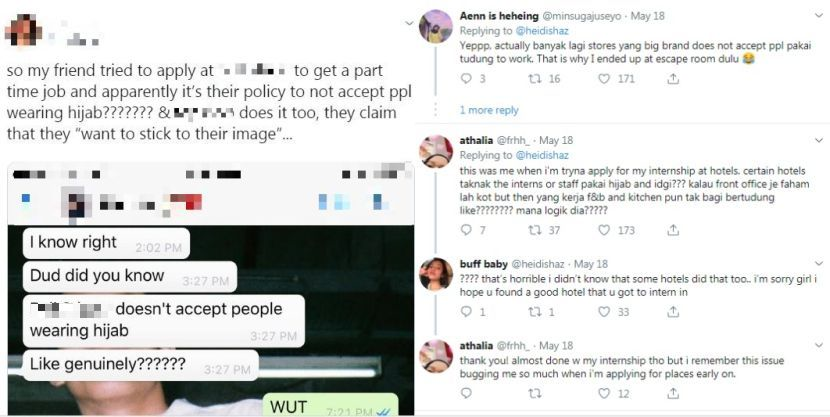Open options chevron on Aenn's tweet
The width and height of the screenshot is (830, 417).
819,16
